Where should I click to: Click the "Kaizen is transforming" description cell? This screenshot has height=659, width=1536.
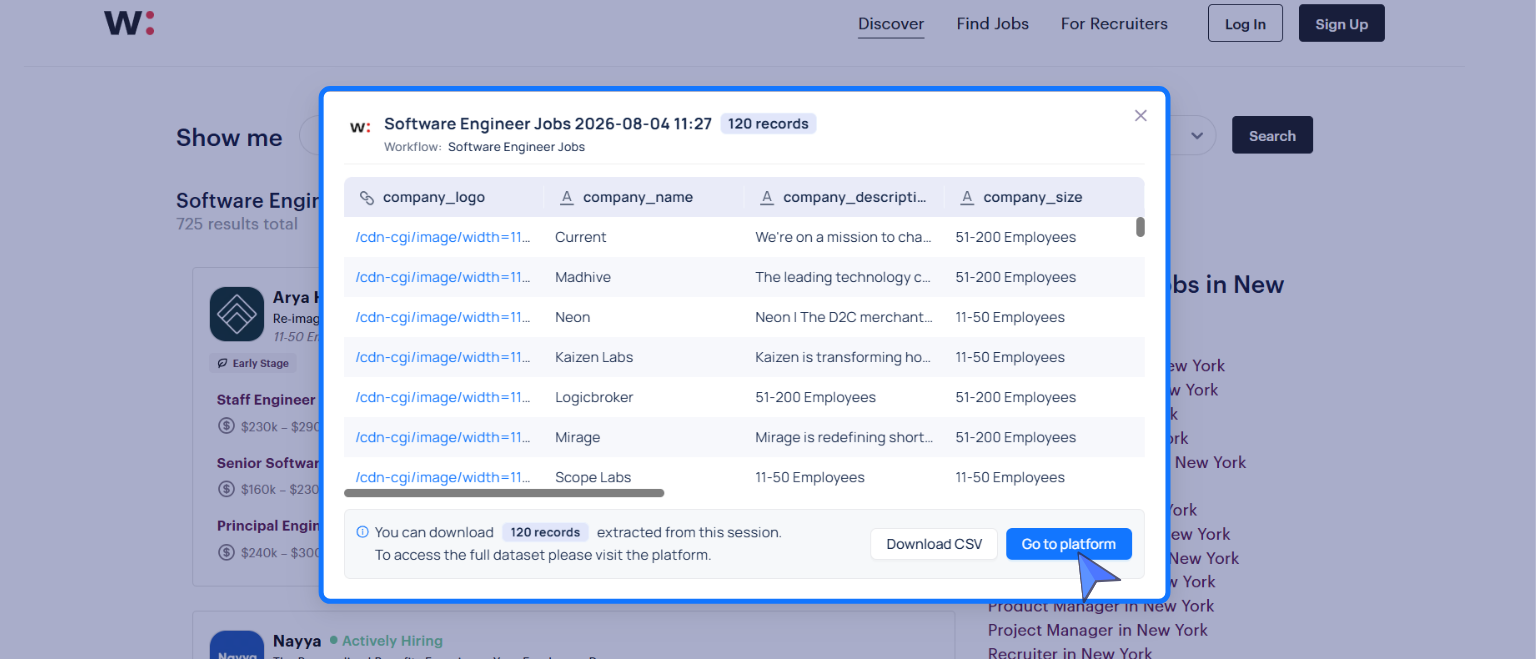pos(844,357)
